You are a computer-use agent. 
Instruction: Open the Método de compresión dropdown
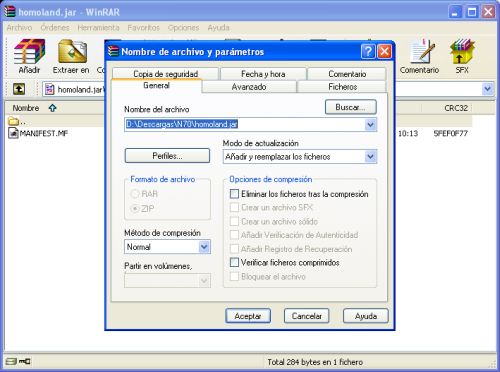coord(204,247)
